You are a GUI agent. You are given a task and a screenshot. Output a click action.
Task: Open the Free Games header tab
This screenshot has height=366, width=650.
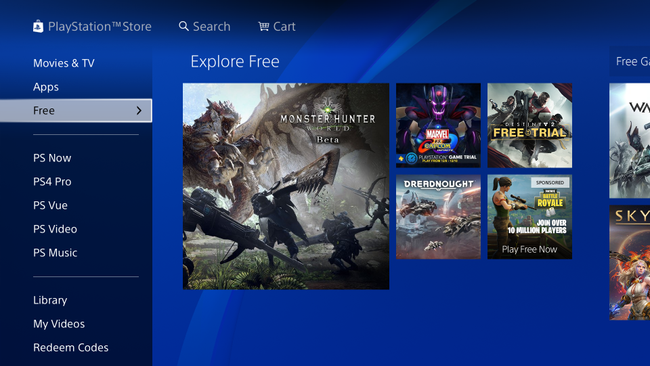point(630,61)
